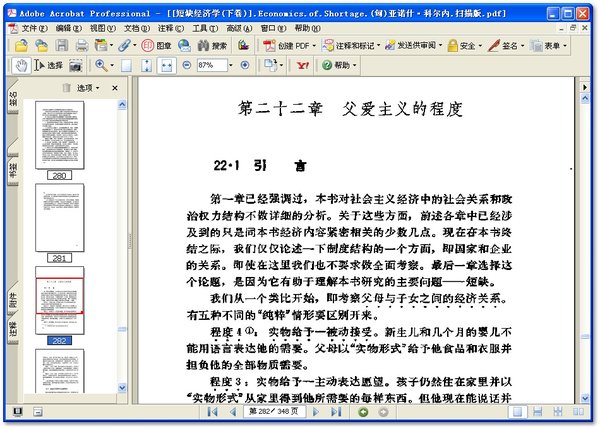
Task: Click the green previous view arrow
Action: point(363,412)
